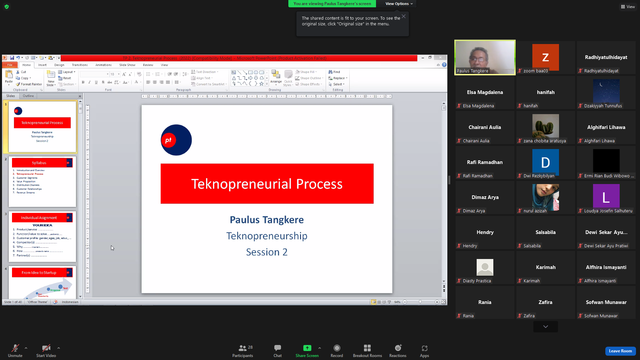The height and width of the screenshot is (360, 640).
Task: Select Paulus Tangkere's video tile
Action: (485, 57)
